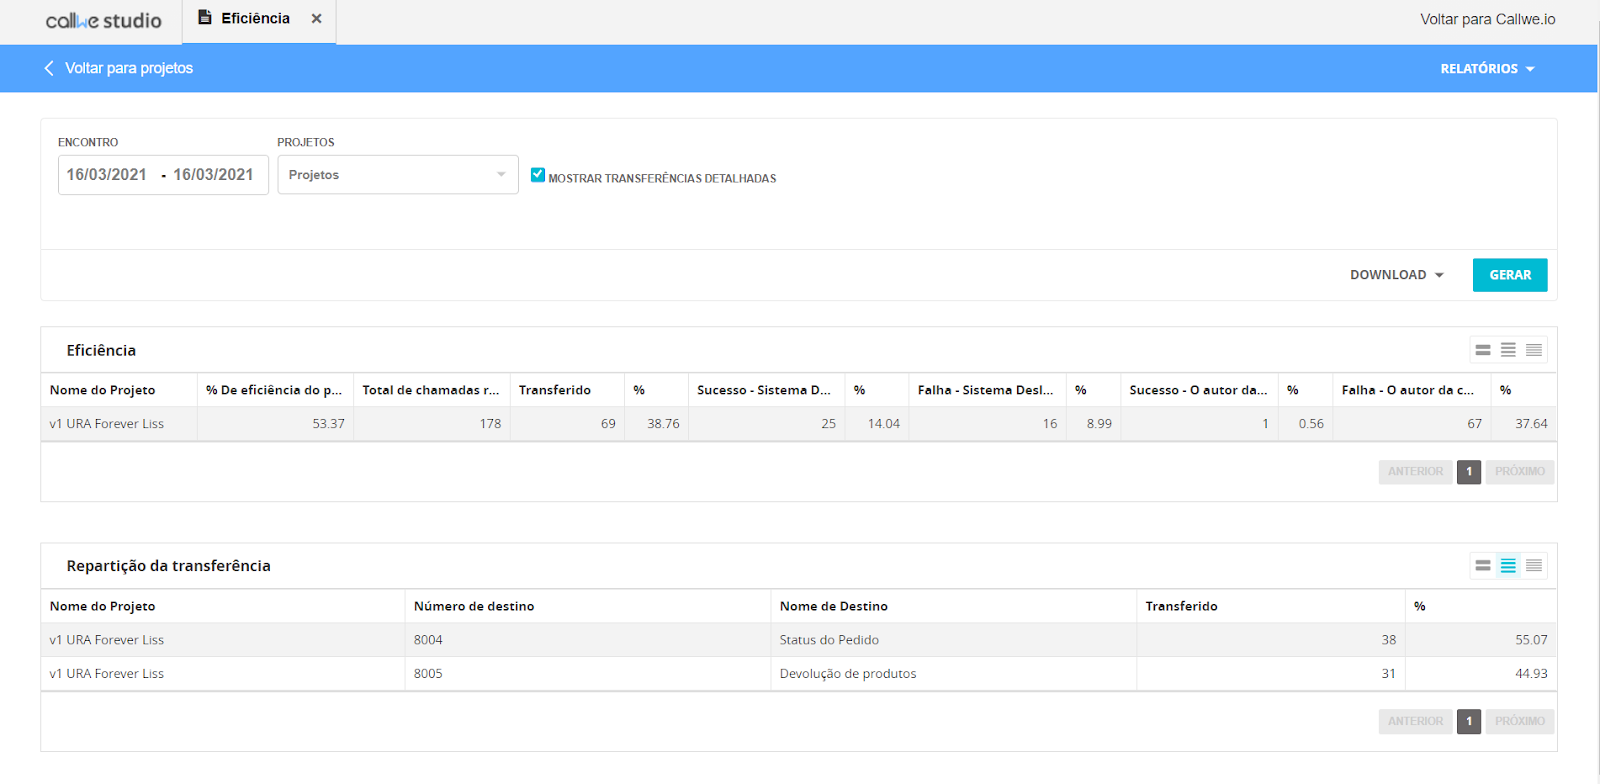Click Anterior button in Repartição pagination
1600x784 pixels.
coord(1415,721)
